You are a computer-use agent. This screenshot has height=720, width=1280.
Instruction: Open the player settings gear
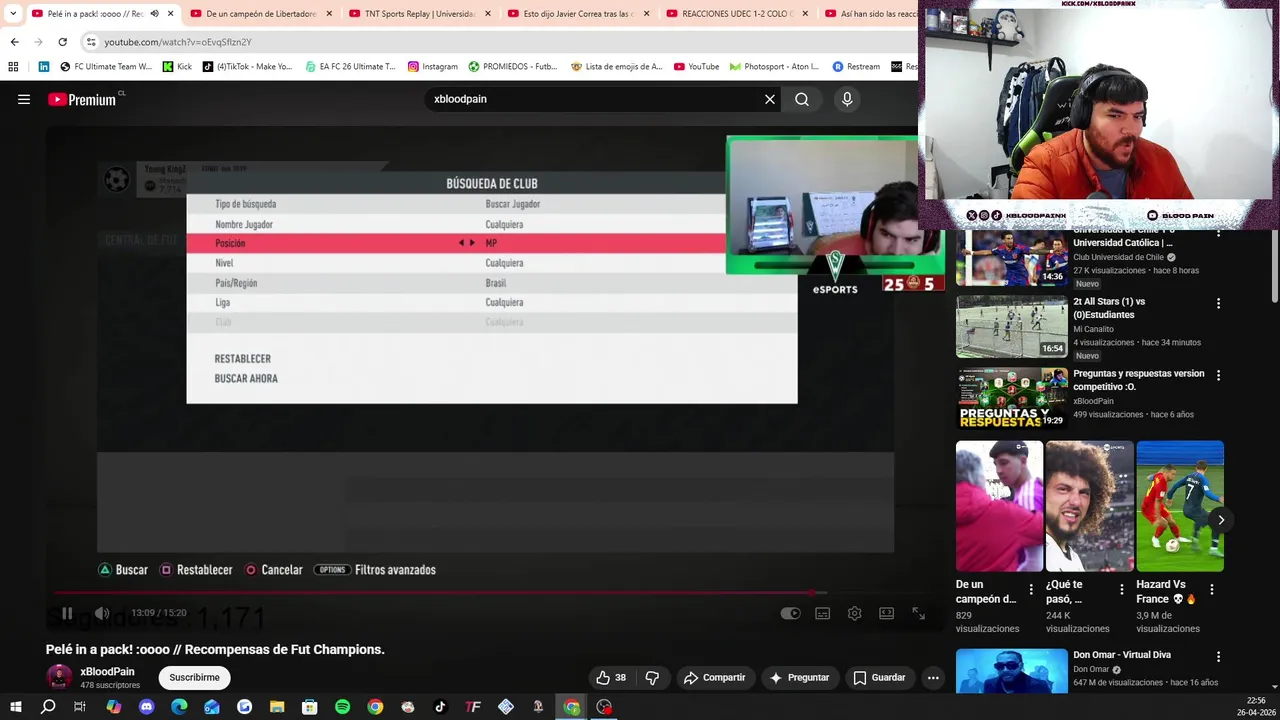pos(854,613)
